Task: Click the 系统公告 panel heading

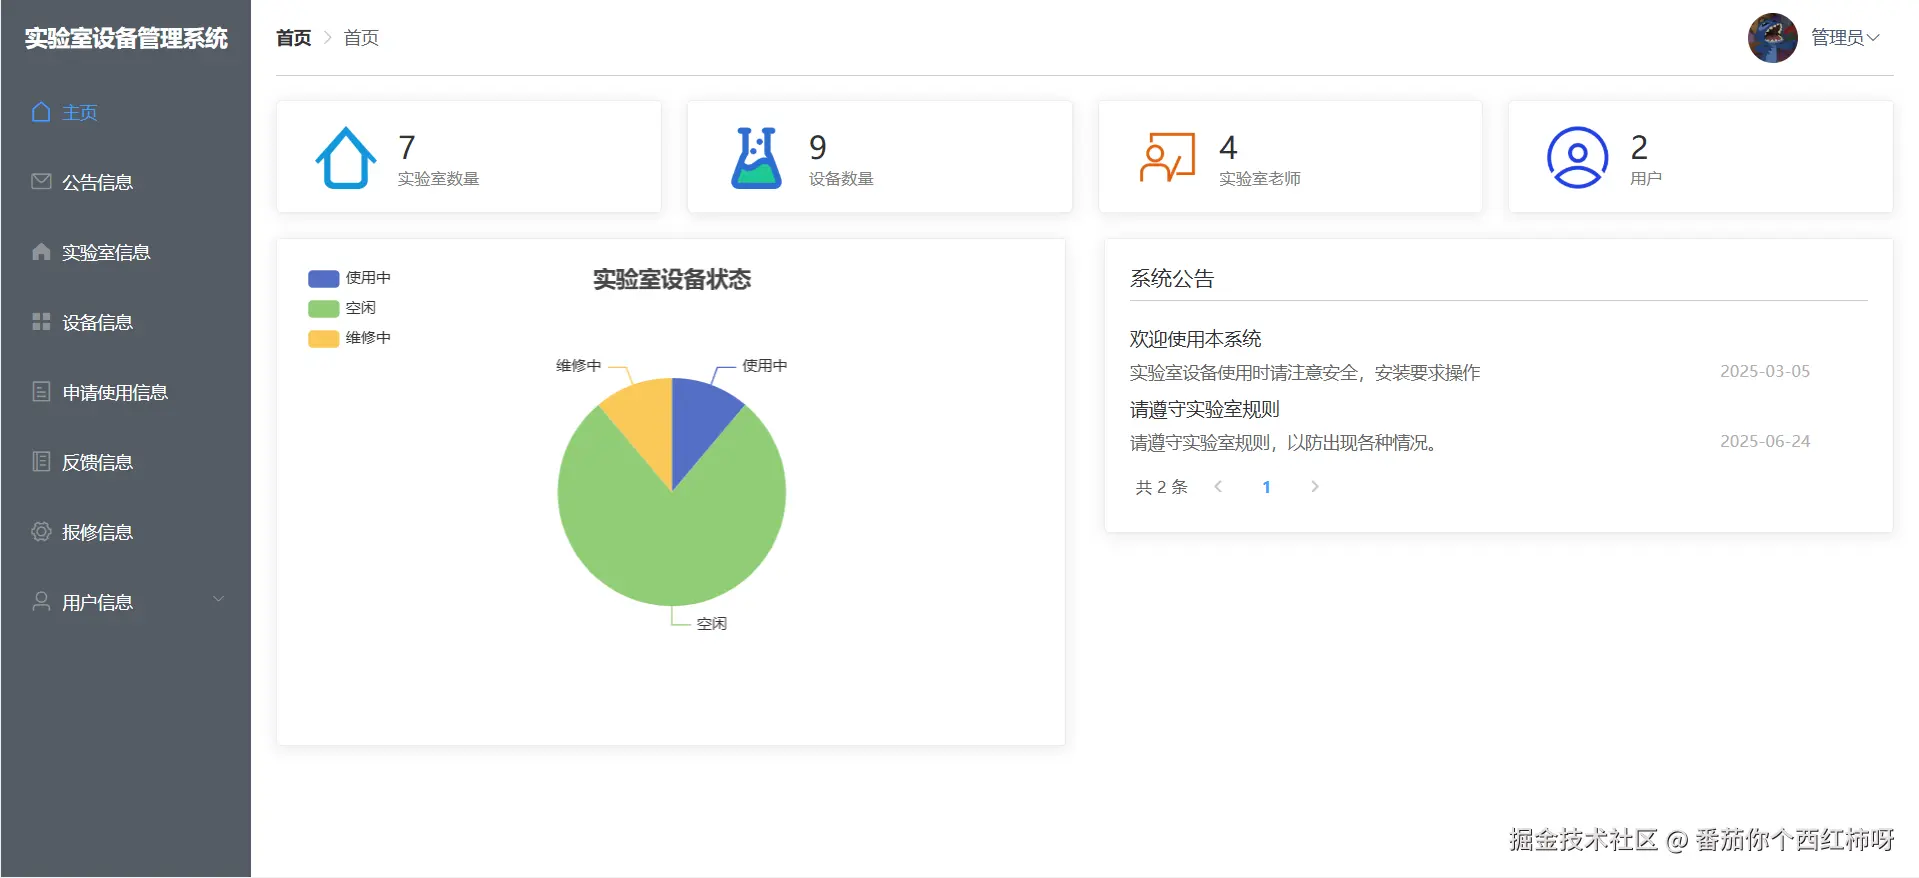Action: (1171, 279)
